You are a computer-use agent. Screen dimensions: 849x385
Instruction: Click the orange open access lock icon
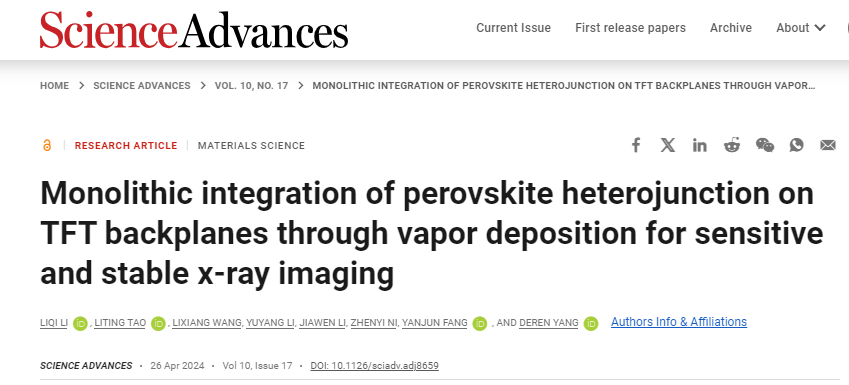(x=47, y=145)
